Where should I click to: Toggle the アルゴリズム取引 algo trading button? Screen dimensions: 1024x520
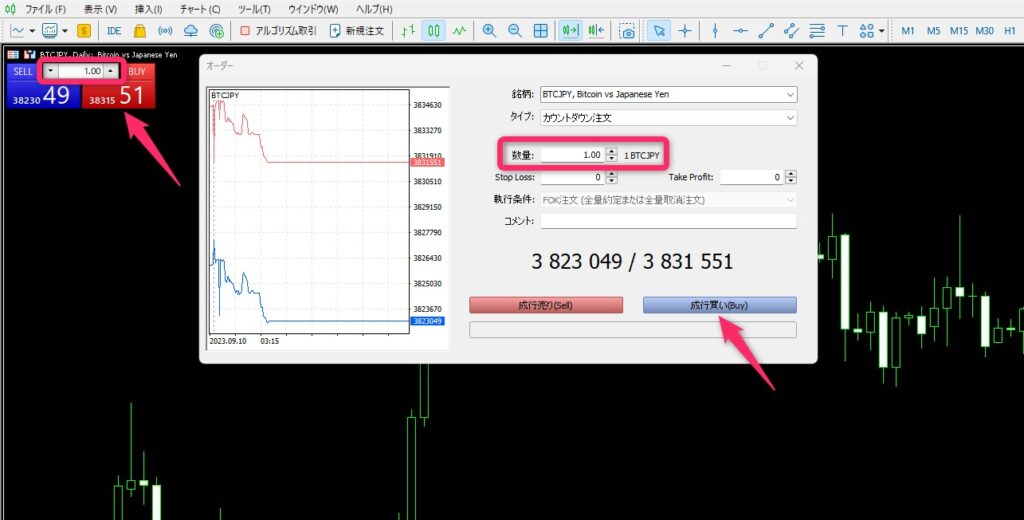278,31
